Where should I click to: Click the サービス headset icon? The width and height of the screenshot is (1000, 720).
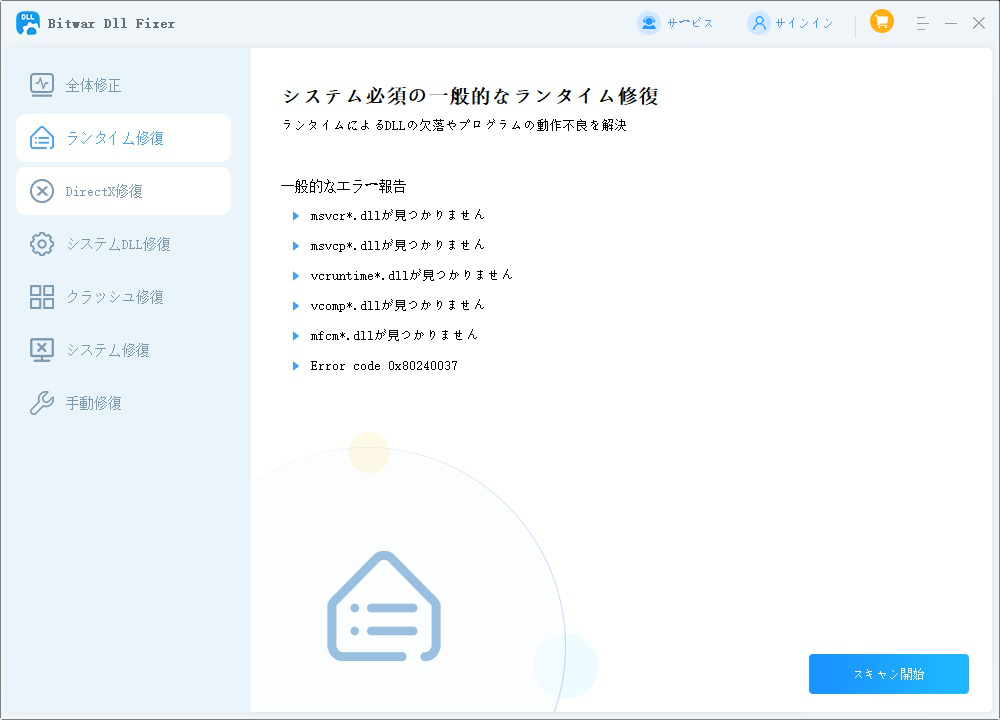click(649, 23)
